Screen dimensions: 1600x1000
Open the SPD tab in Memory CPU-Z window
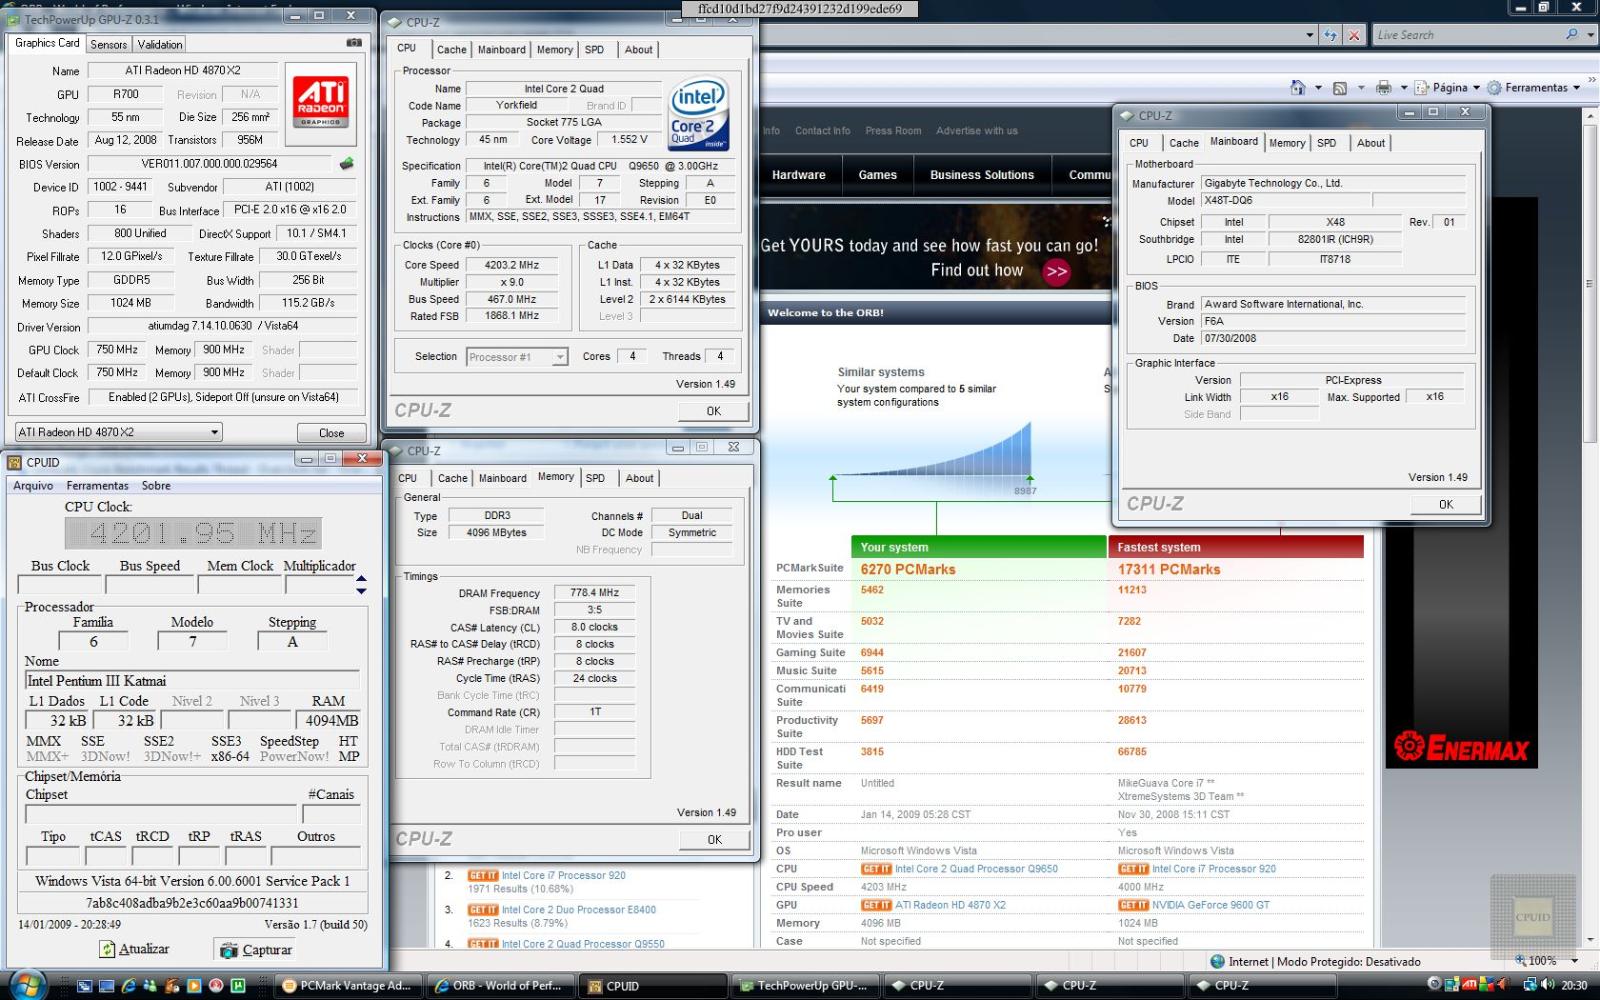point(595,478)
